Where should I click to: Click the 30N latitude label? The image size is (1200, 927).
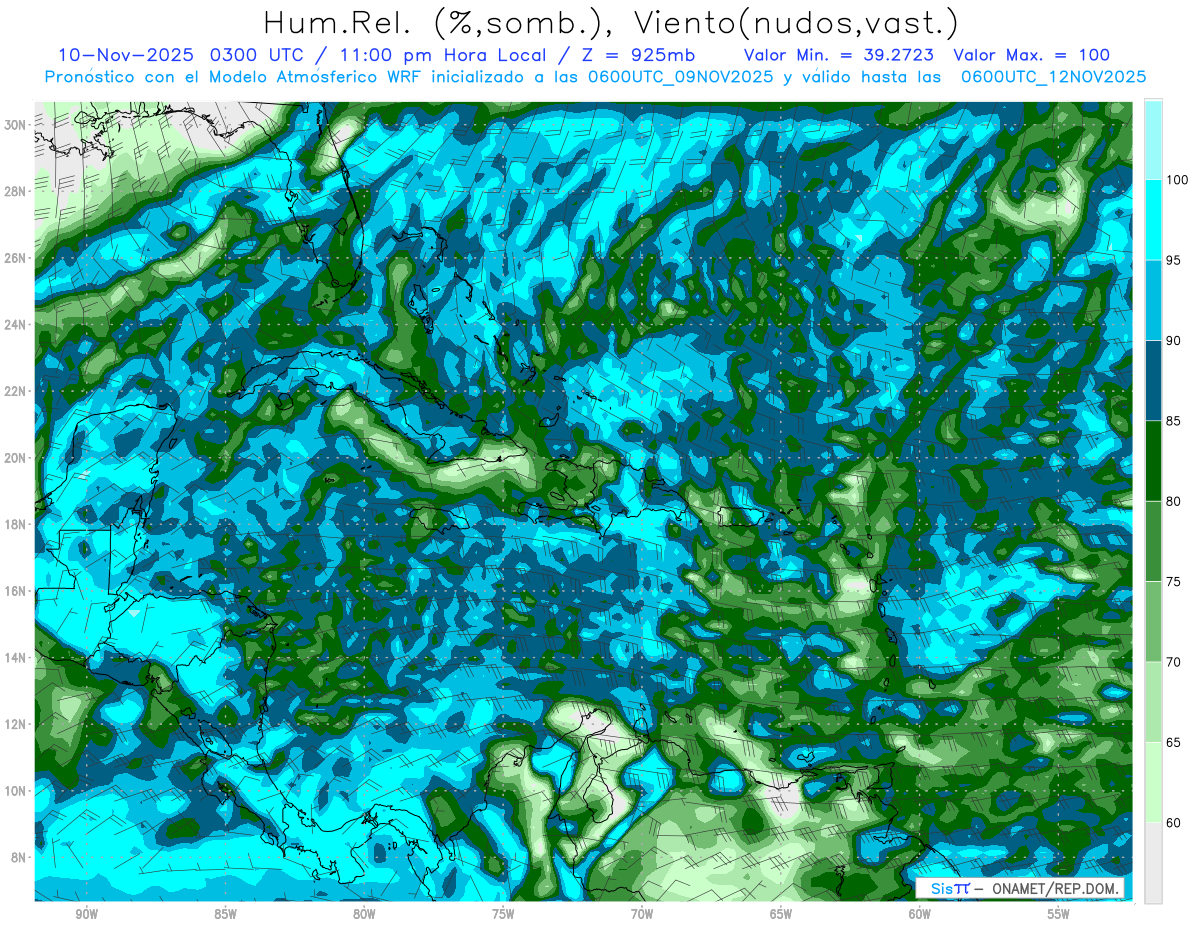pos(16,124)
